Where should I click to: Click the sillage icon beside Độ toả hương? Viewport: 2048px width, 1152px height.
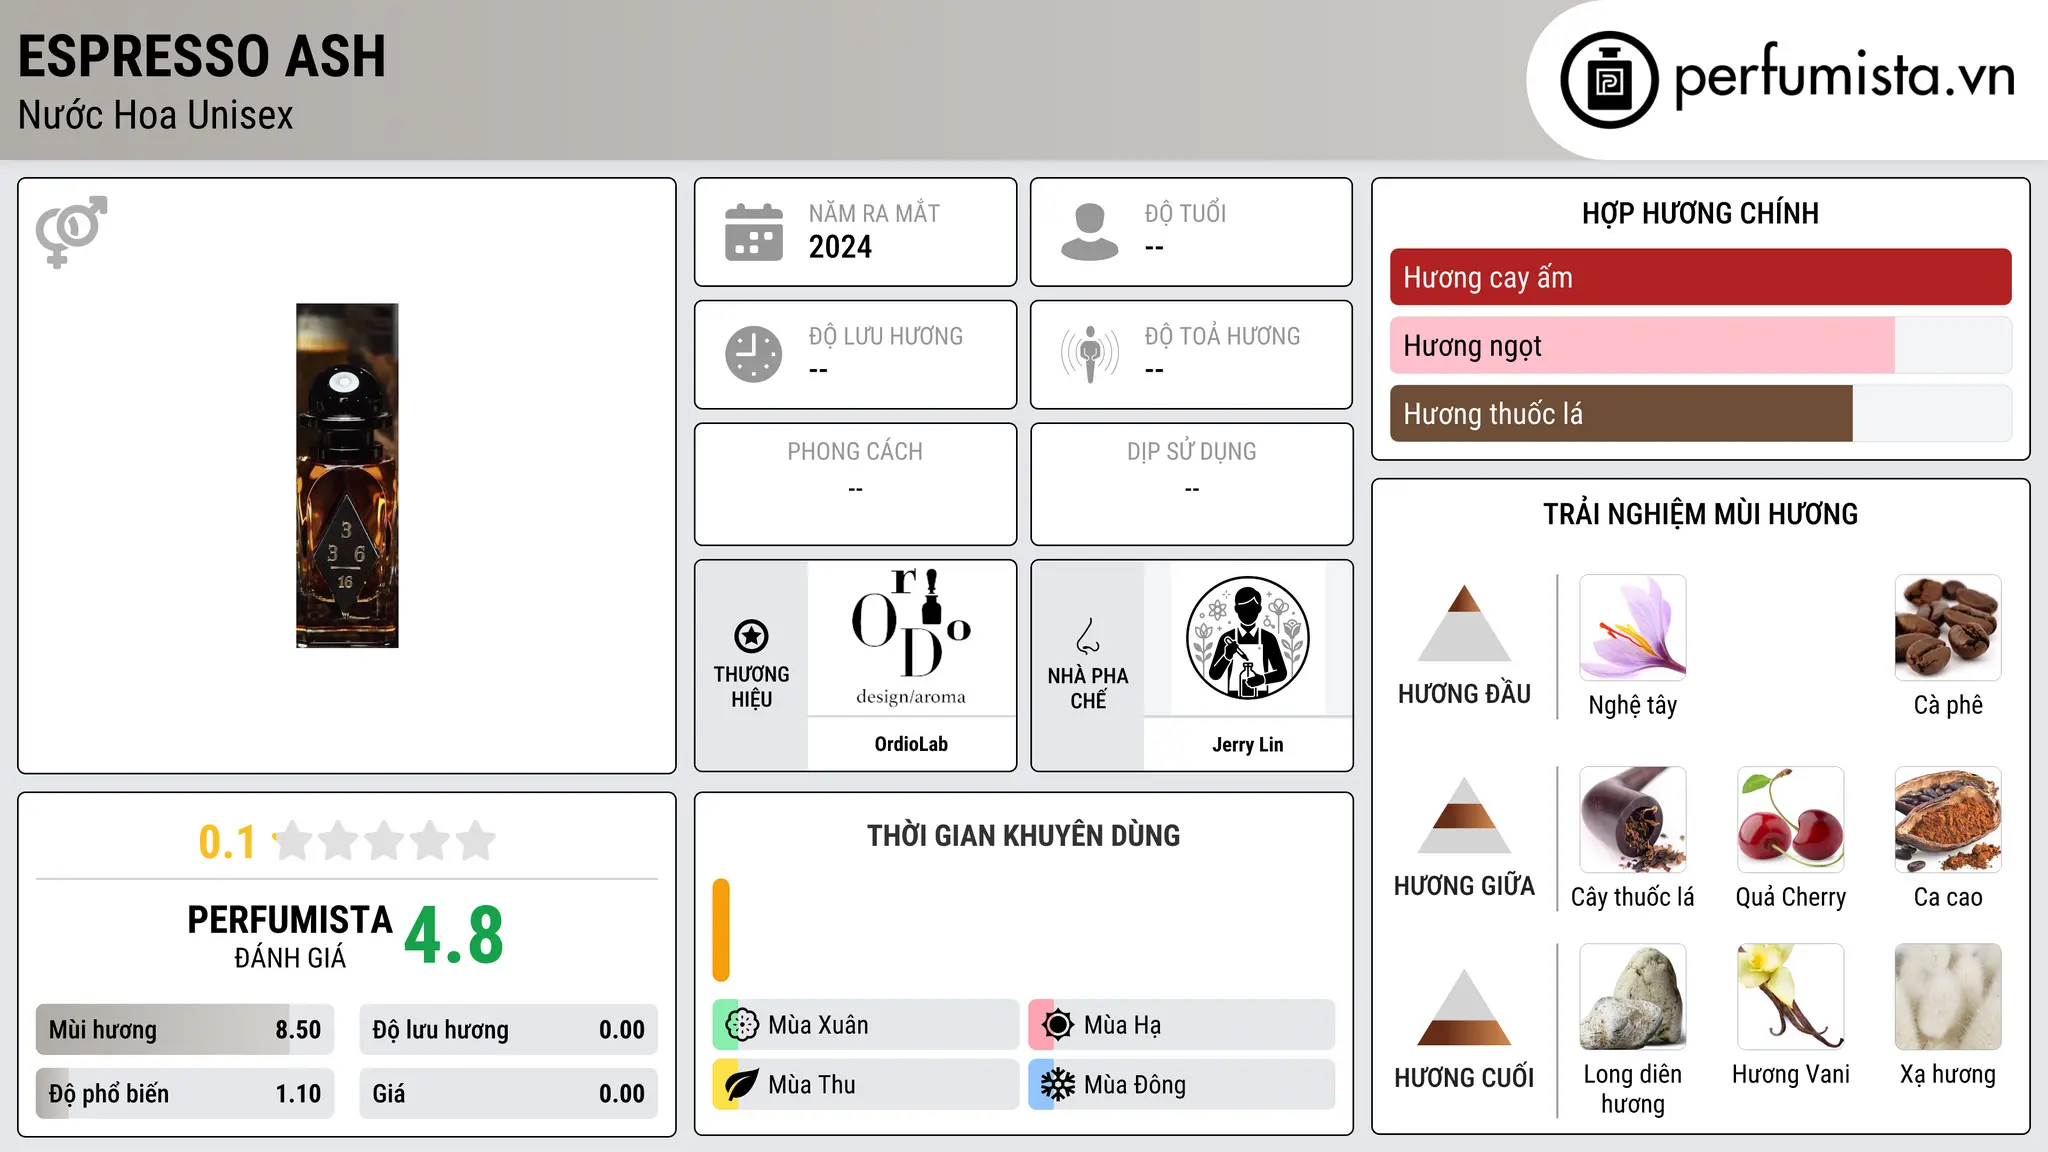click(1090, 354)
